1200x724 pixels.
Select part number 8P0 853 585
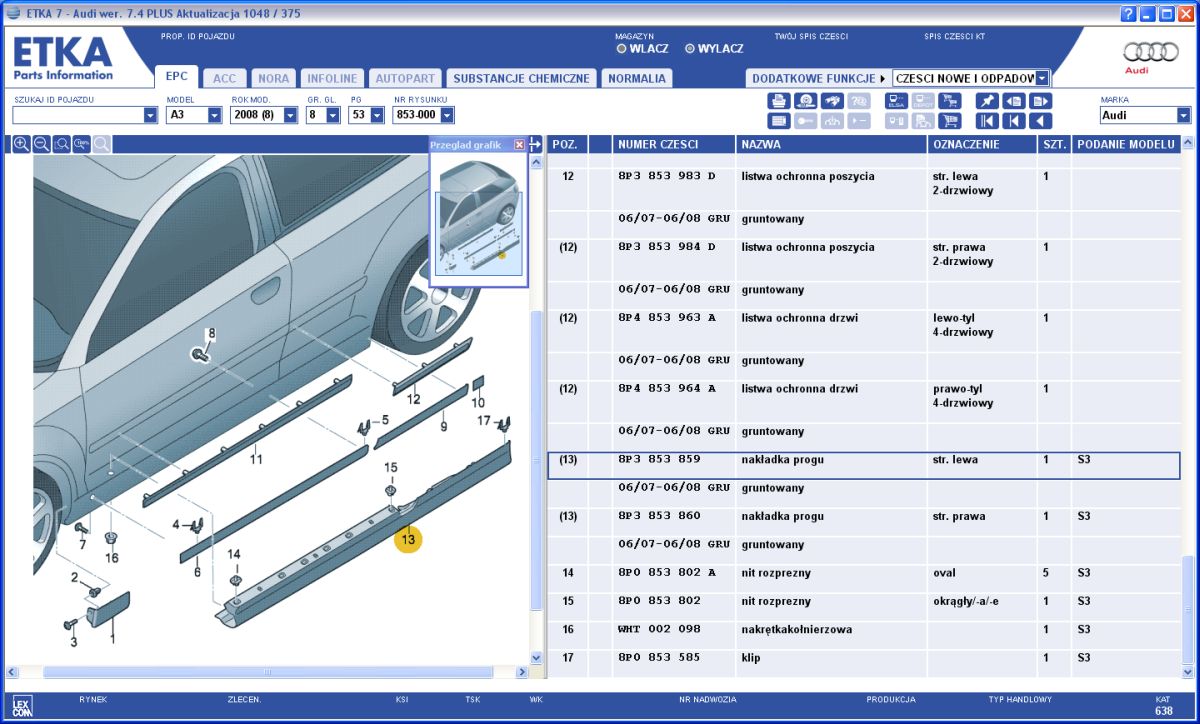pos(659,657)
